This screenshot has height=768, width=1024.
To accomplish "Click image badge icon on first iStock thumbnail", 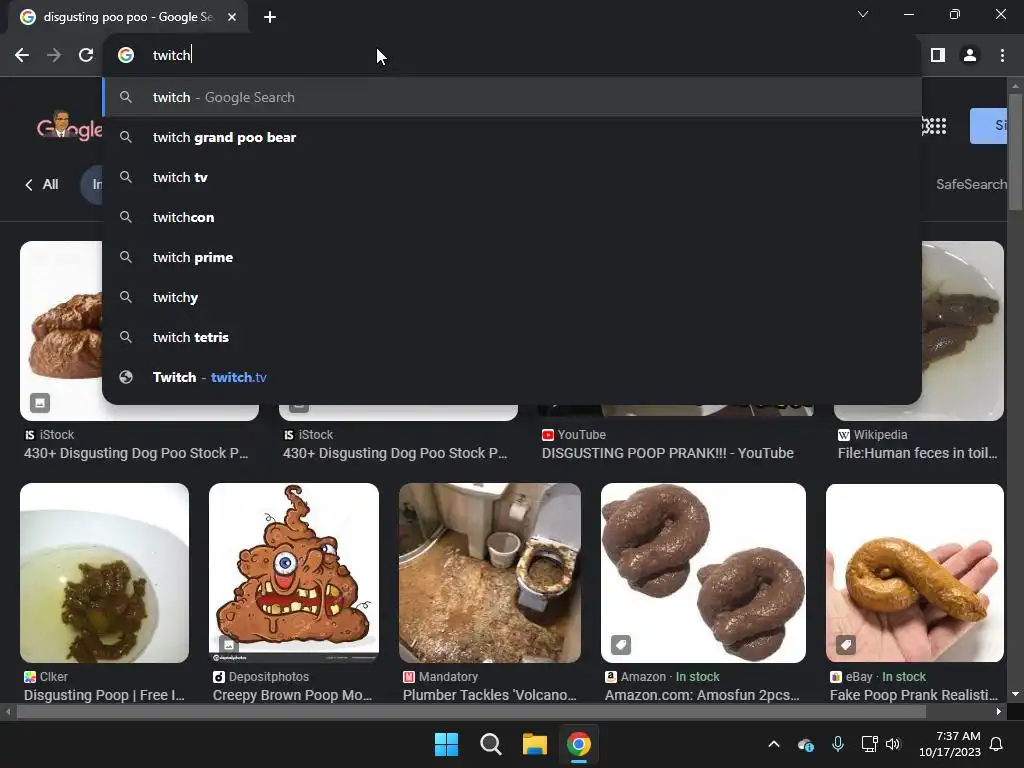I will coord(40,403).
